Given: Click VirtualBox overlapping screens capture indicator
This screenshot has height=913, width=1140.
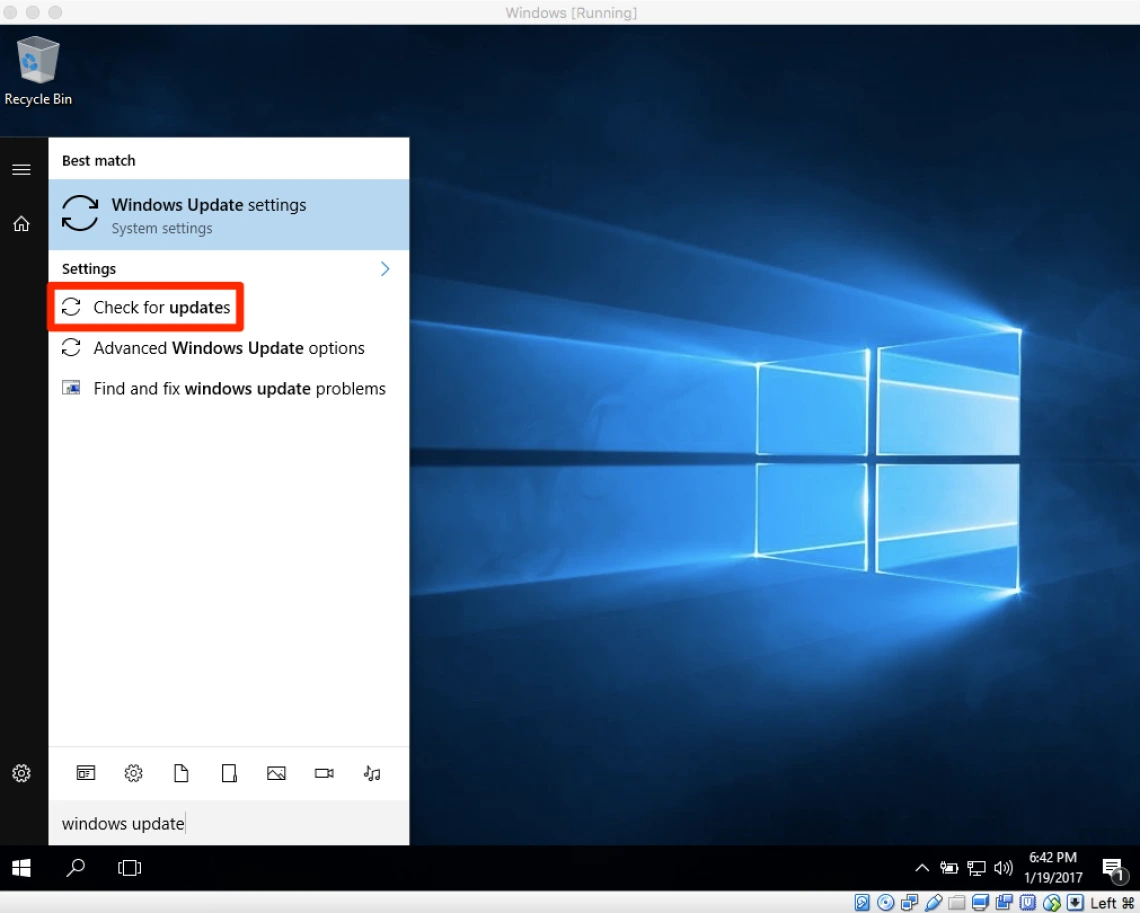Looking at the screenshot, I should (1004, 903).
